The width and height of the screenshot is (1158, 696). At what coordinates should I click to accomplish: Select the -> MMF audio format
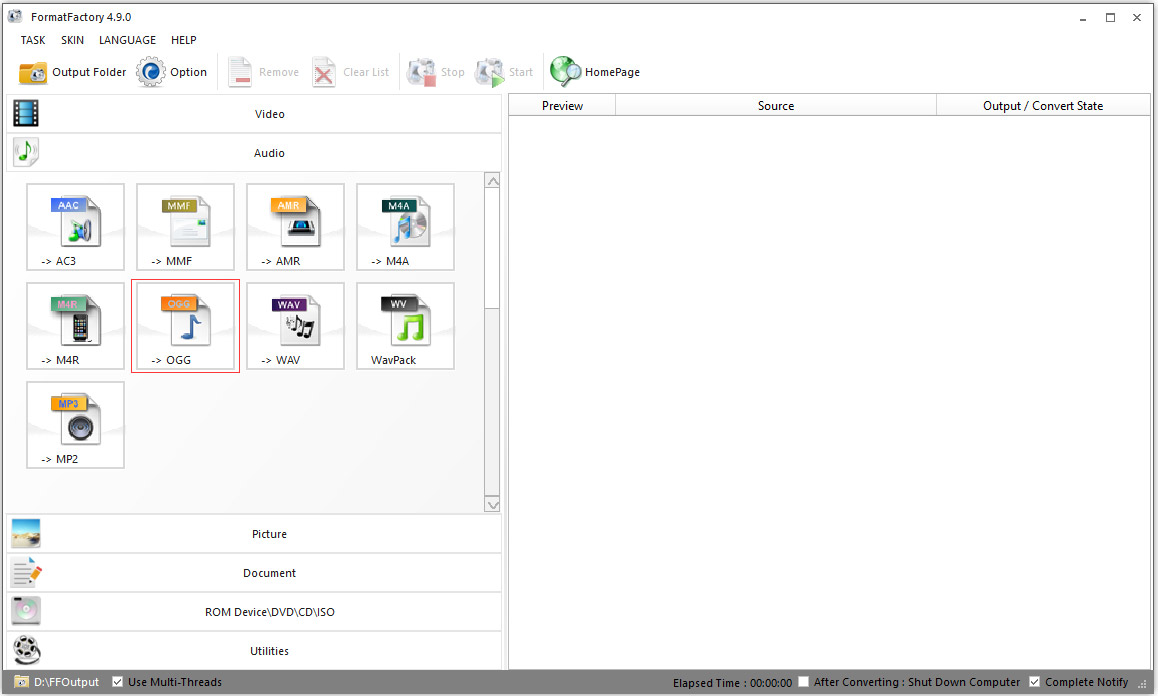point(185,227)
